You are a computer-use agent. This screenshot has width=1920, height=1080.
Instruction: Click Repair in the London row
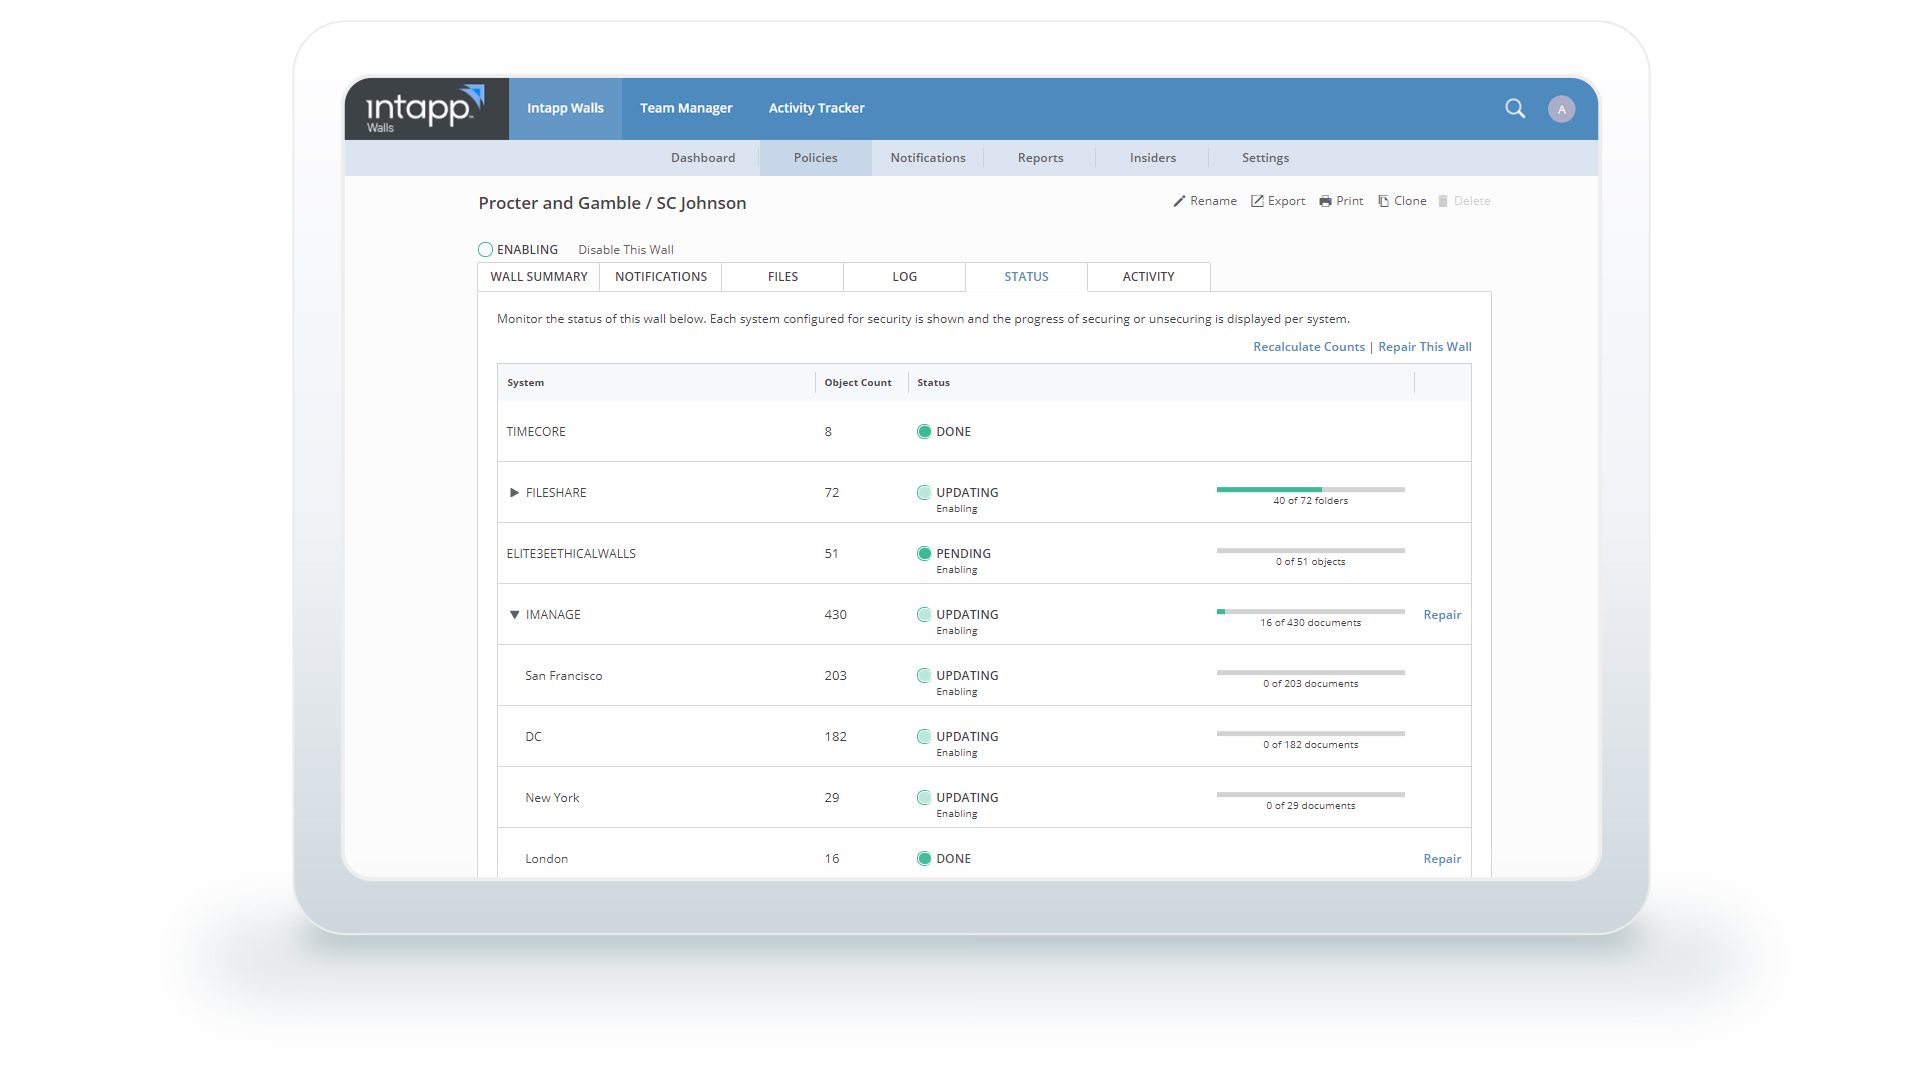coord(1442,859)
